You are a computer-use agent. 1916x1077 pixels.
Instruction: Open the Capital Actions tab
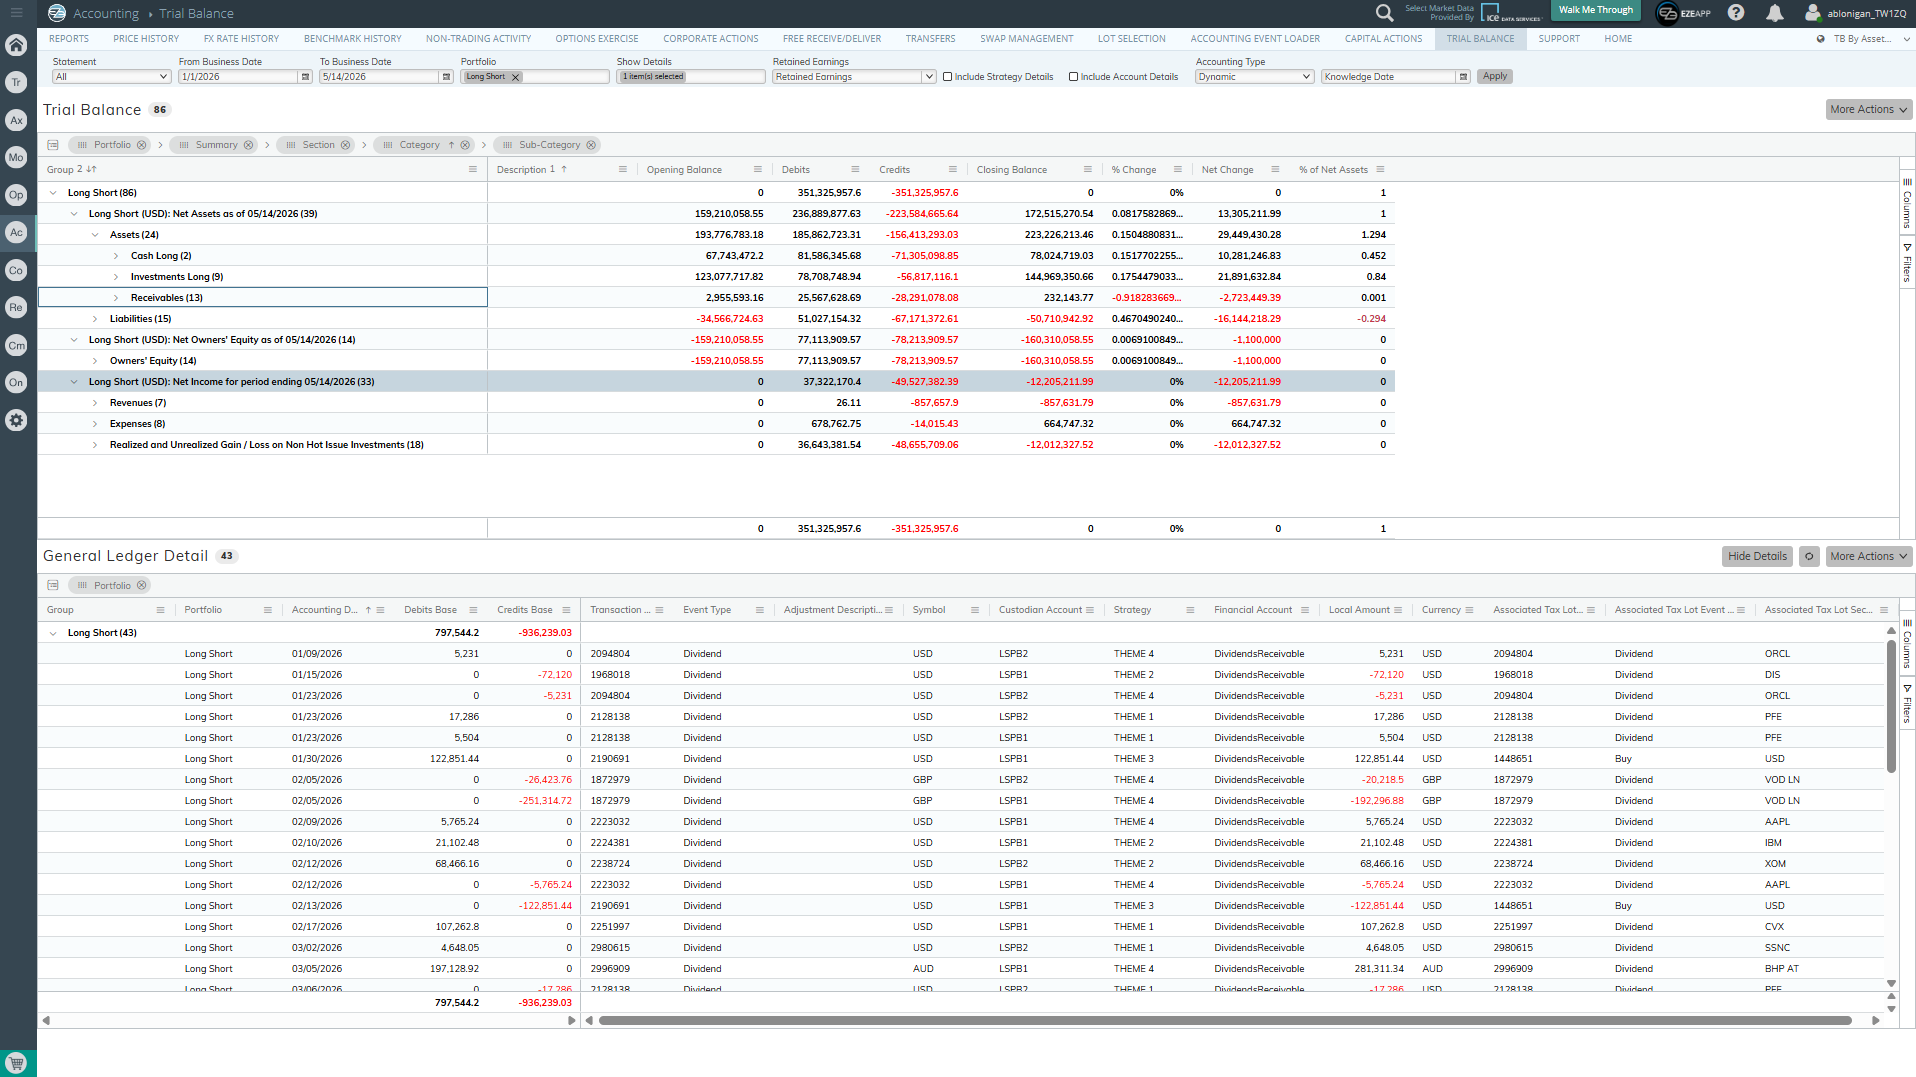(1383, 39)
